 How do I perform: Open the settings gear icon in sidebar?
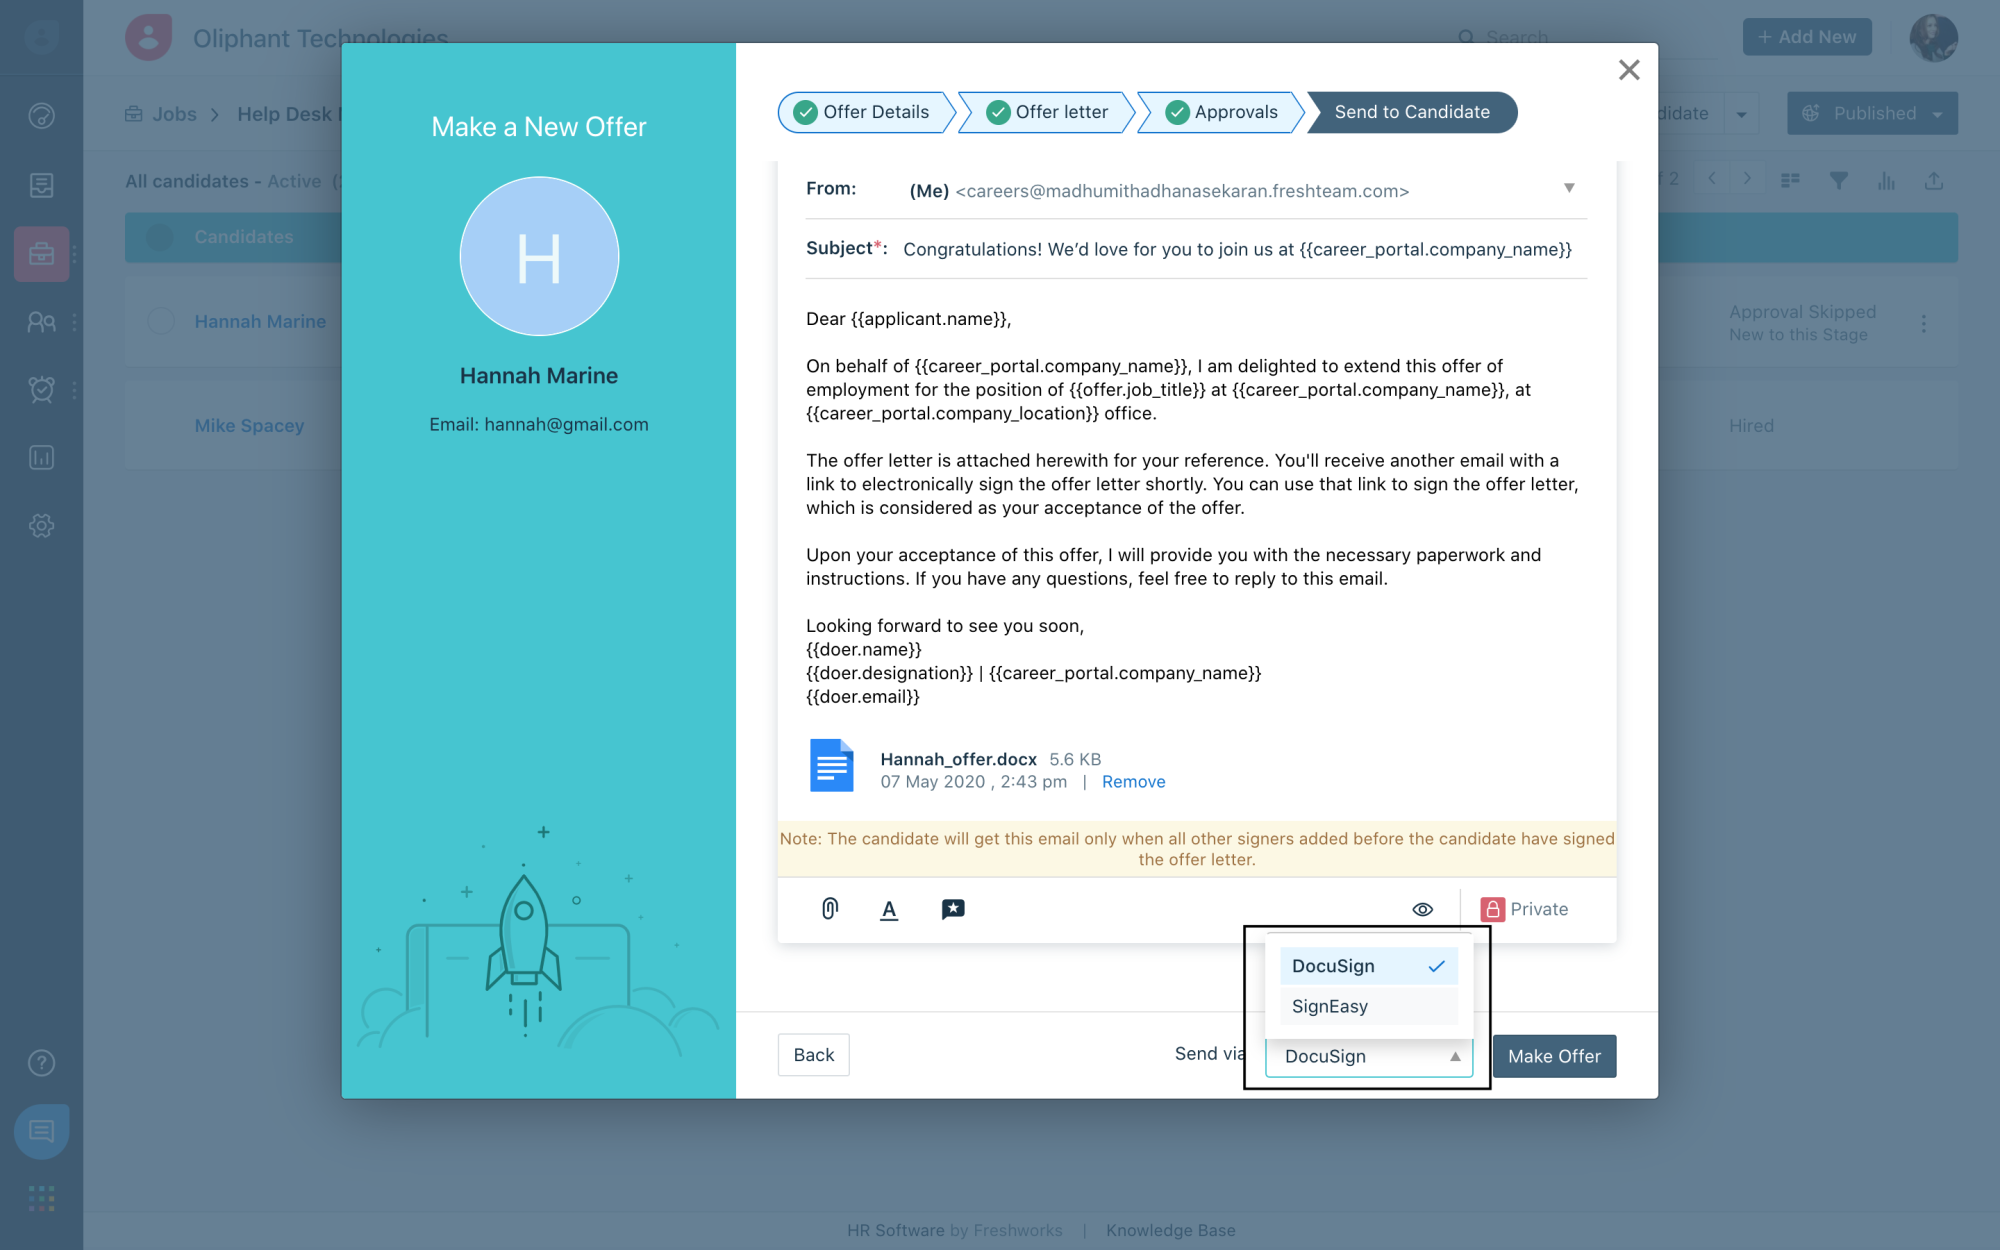42,526
